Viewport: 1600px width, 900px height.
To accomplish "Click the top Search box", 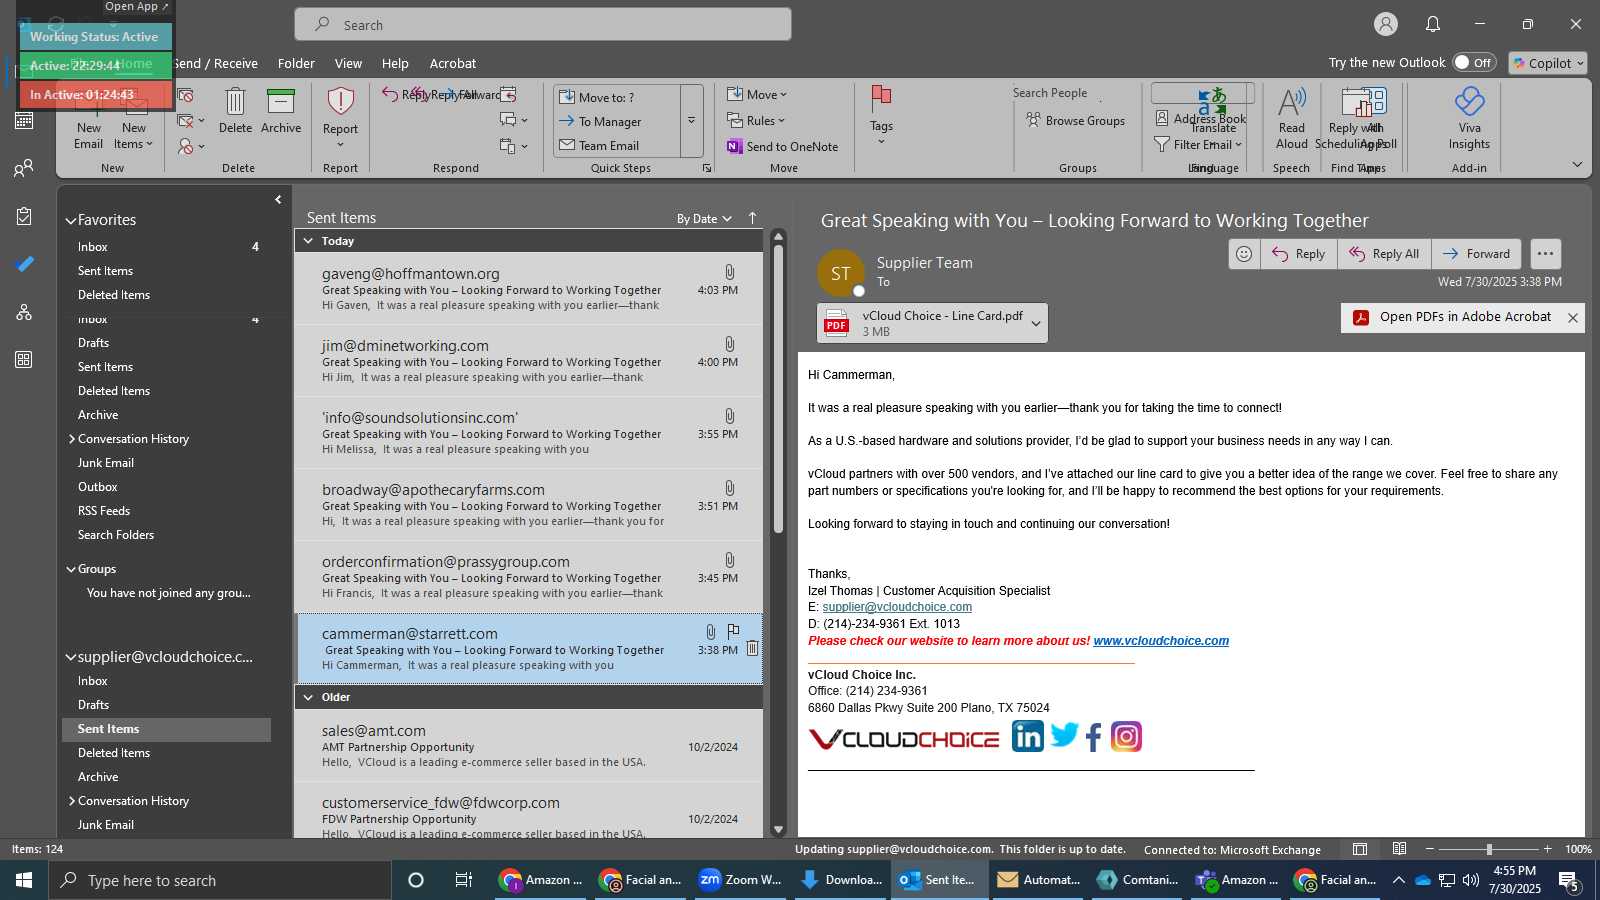I will coord(543,25).
